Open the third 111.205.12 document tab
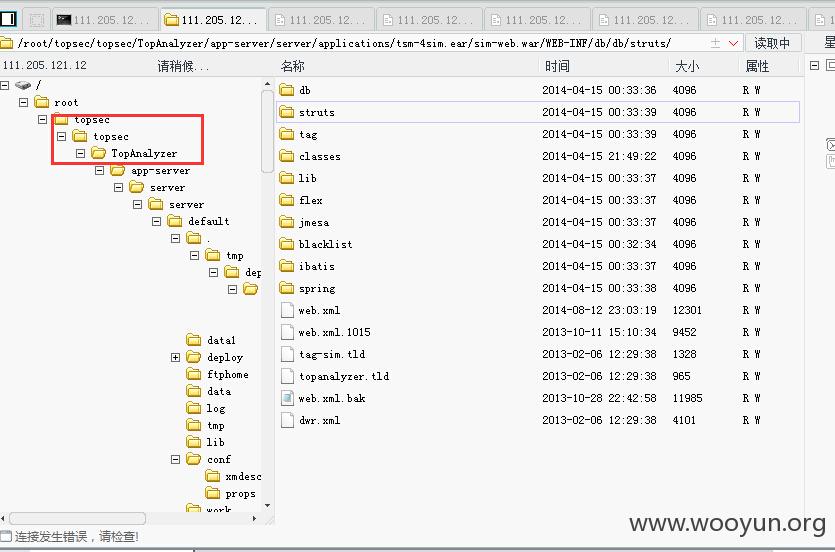The image size is (835, 552). (538, 20)
